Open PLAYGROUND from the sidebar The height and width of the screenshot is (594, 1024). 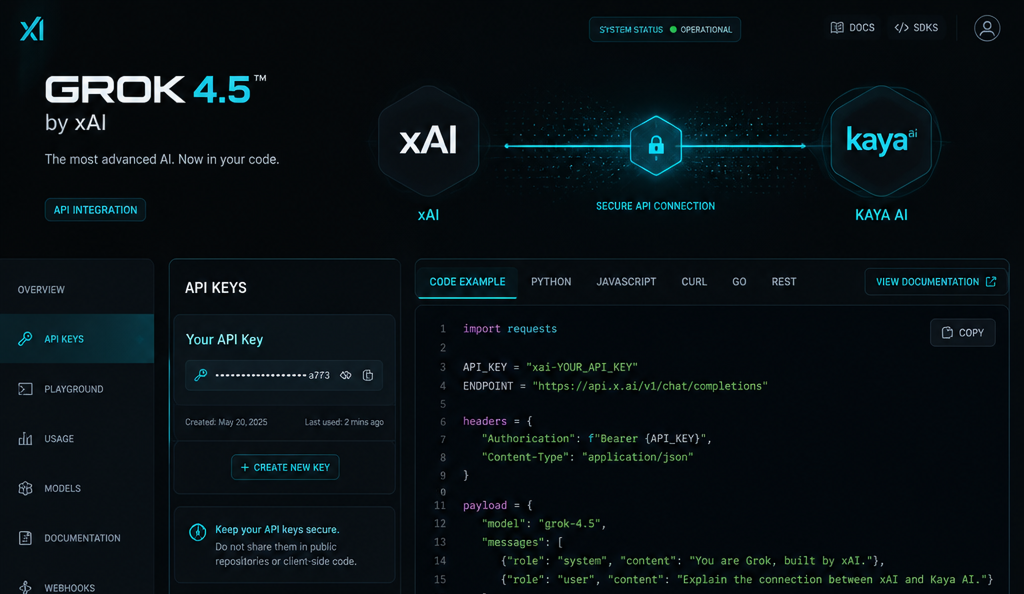coord(73,389)
